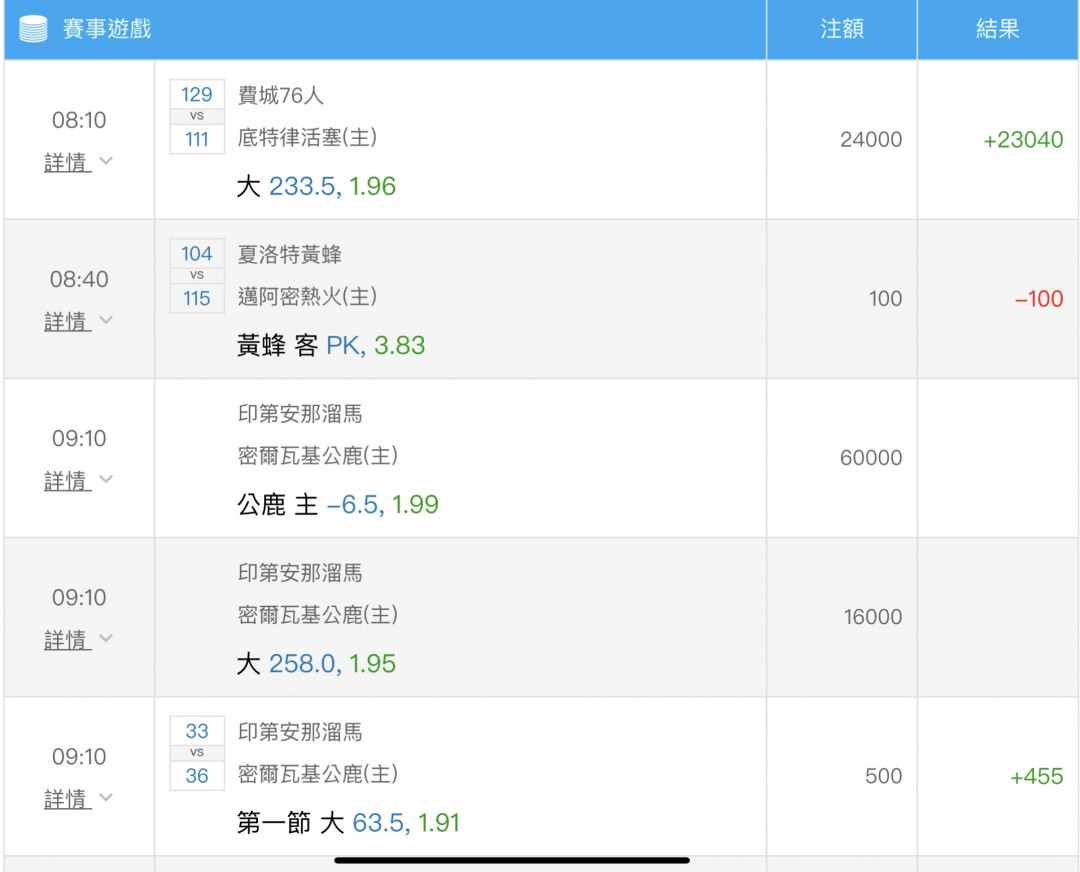Click 09:10 time in the 60000 bet row
The width and height of the screenshot is (1080, 872).
79,439
